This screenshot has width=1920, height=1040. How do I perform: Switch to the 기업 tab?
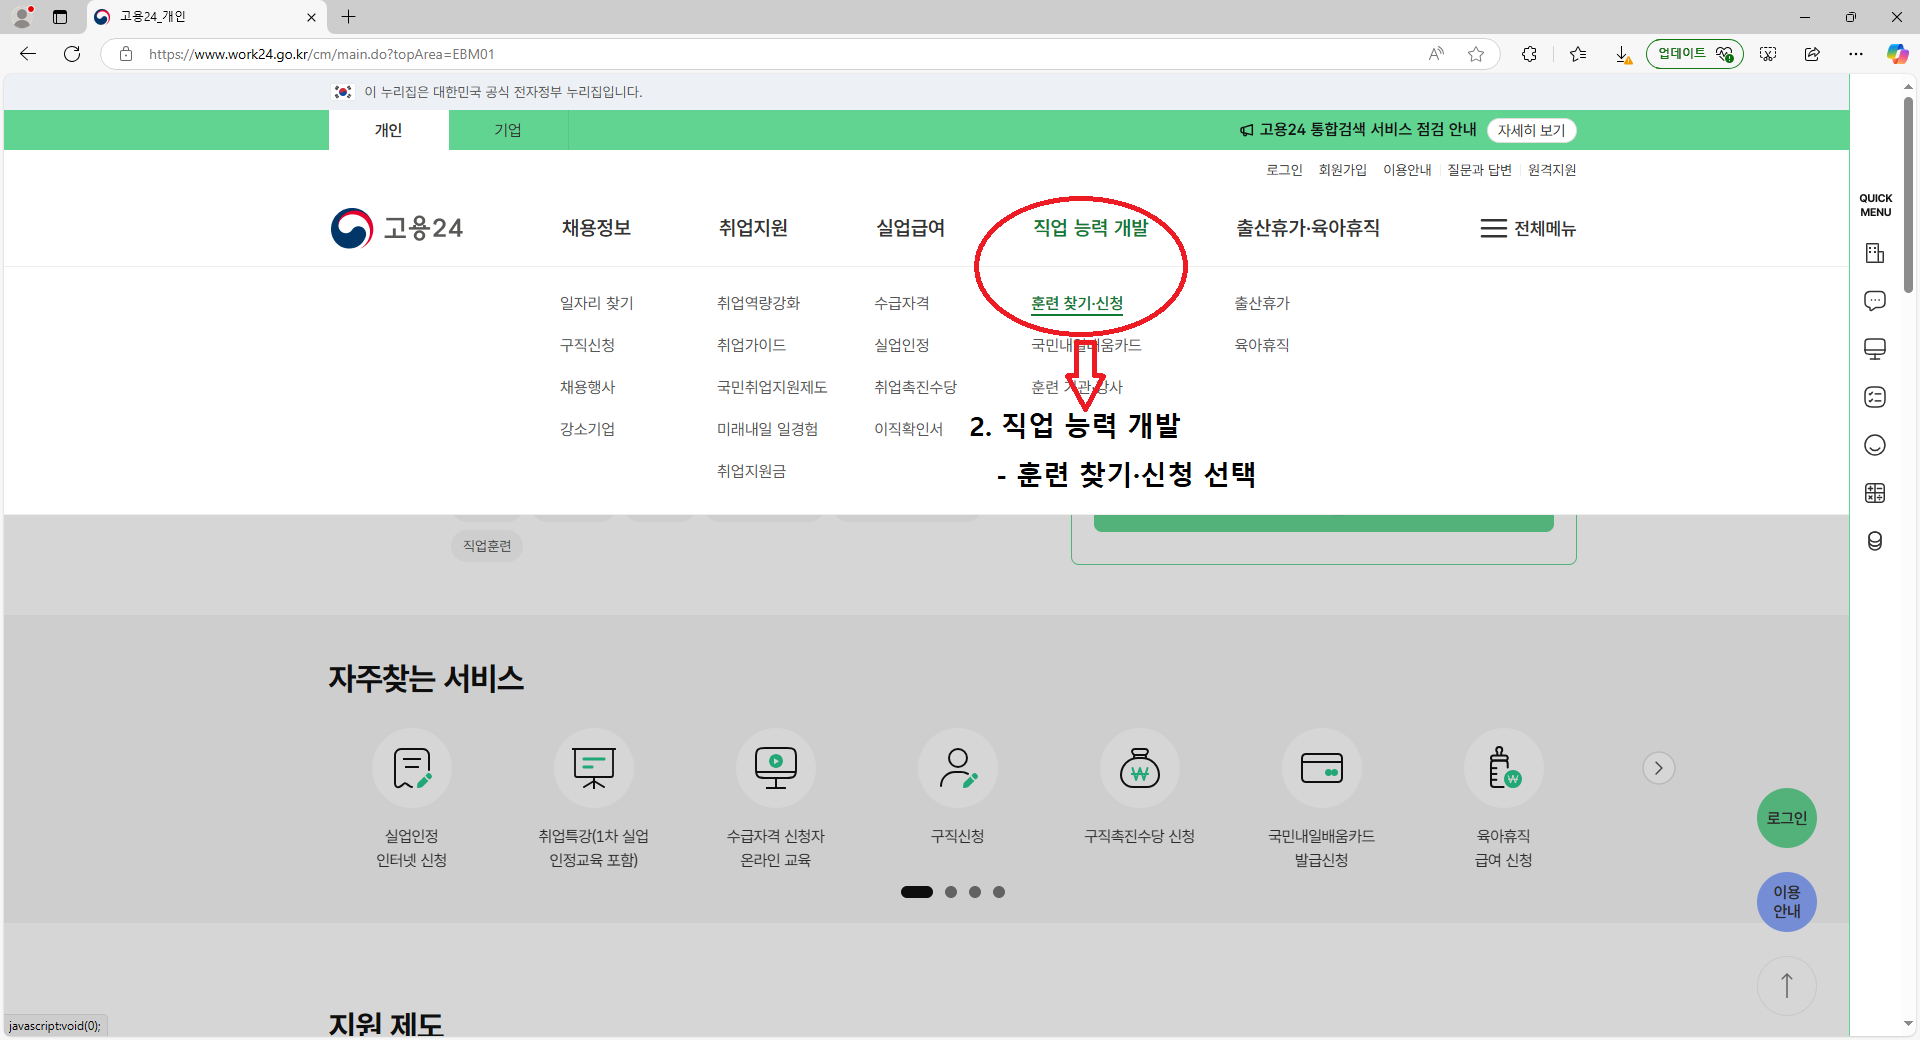click(x=508, y=130)
